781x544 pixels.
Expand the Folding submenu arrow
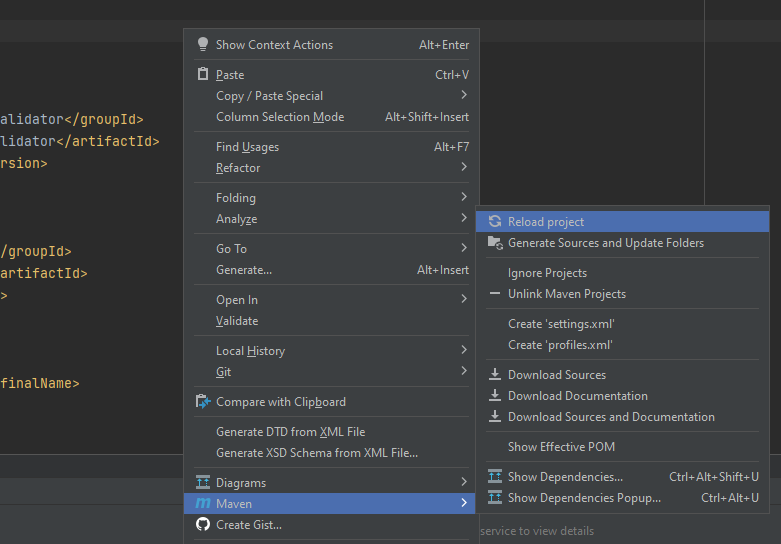[x=464, y=197]
